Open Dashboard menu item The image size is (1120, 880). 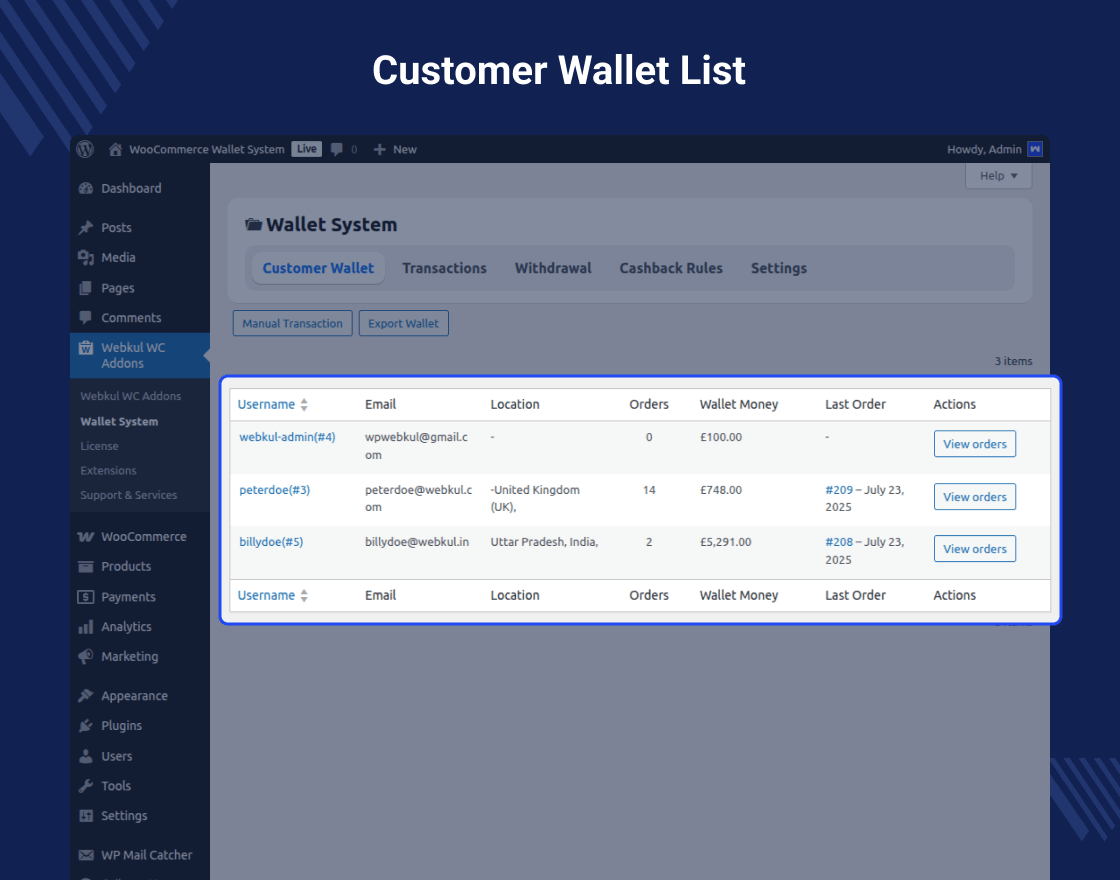click(131, 189)
